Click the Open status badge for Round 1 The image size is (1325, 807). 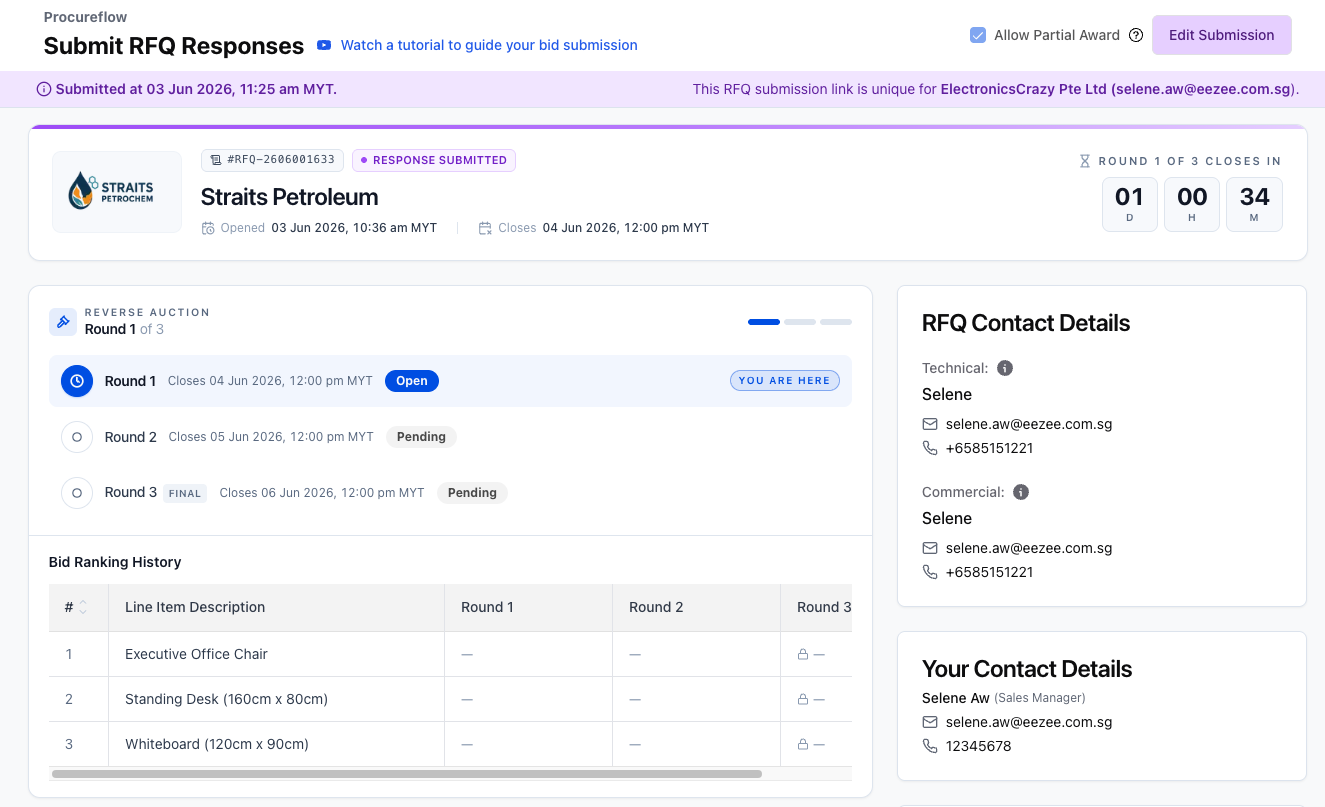coord(412,381)
